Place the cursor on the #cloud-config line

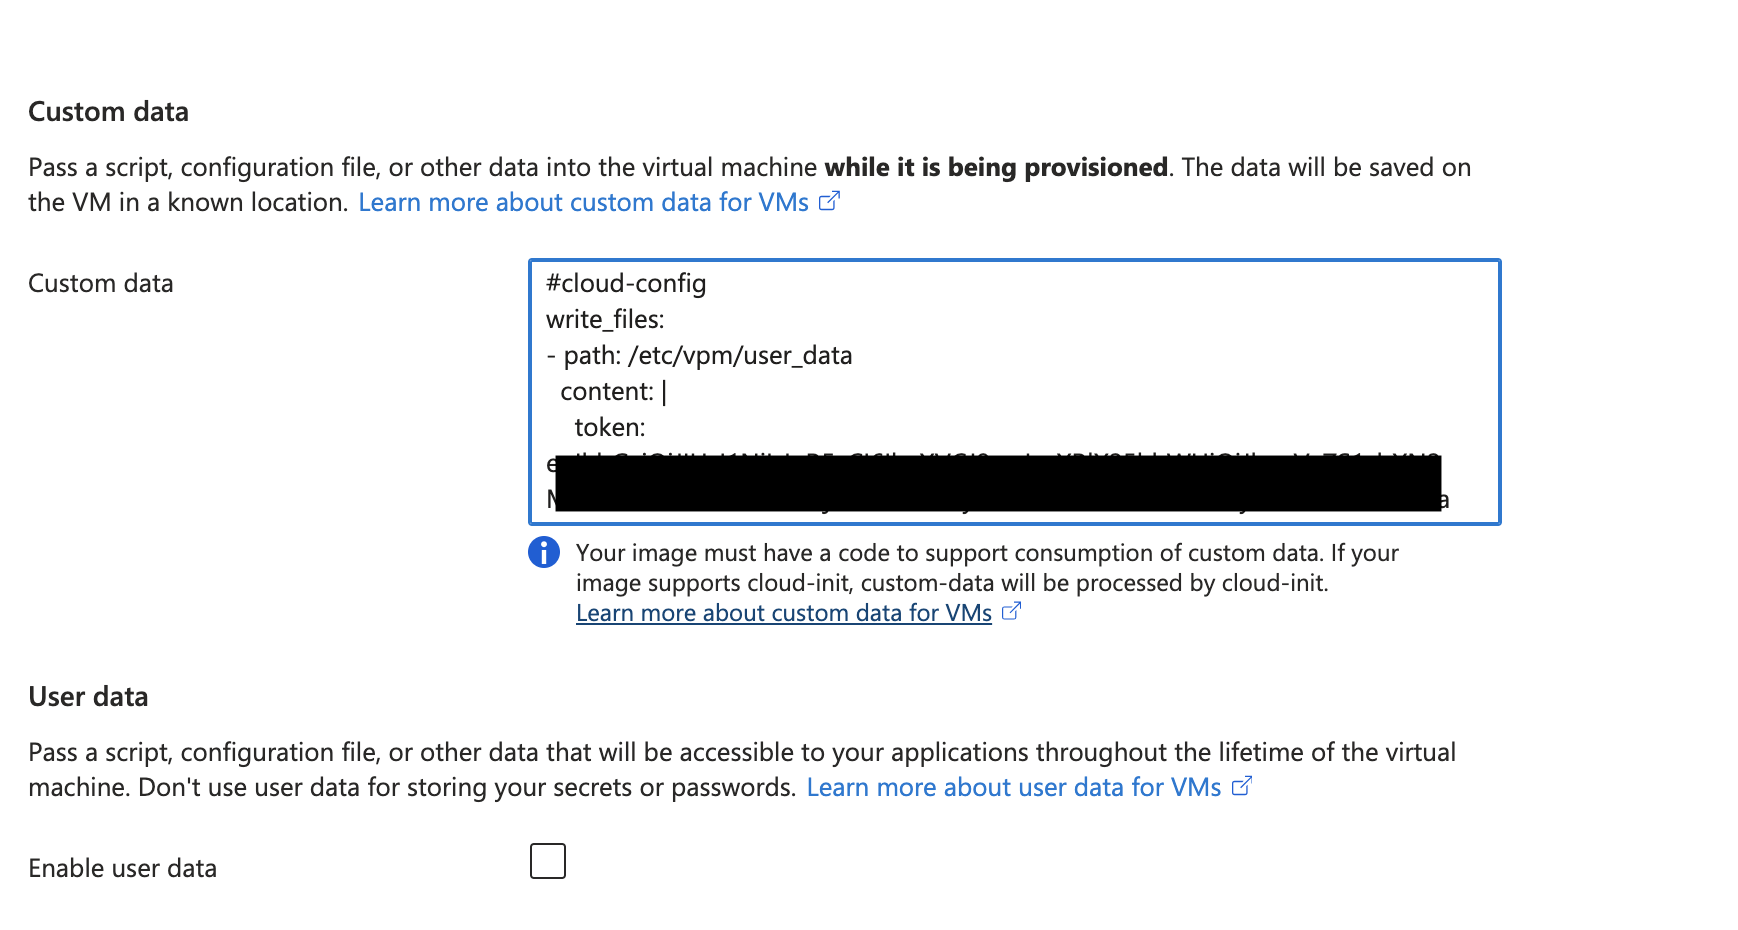[625, 284]
